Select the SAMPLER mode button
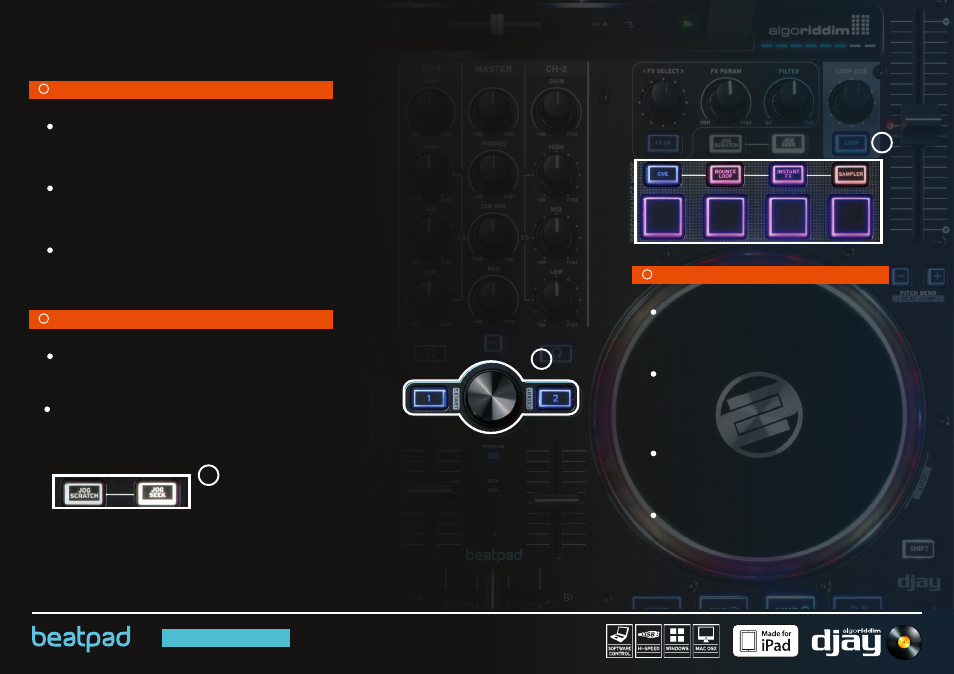Image resolution: width=954 pixels, height=674 pixels. click(851, 174)
